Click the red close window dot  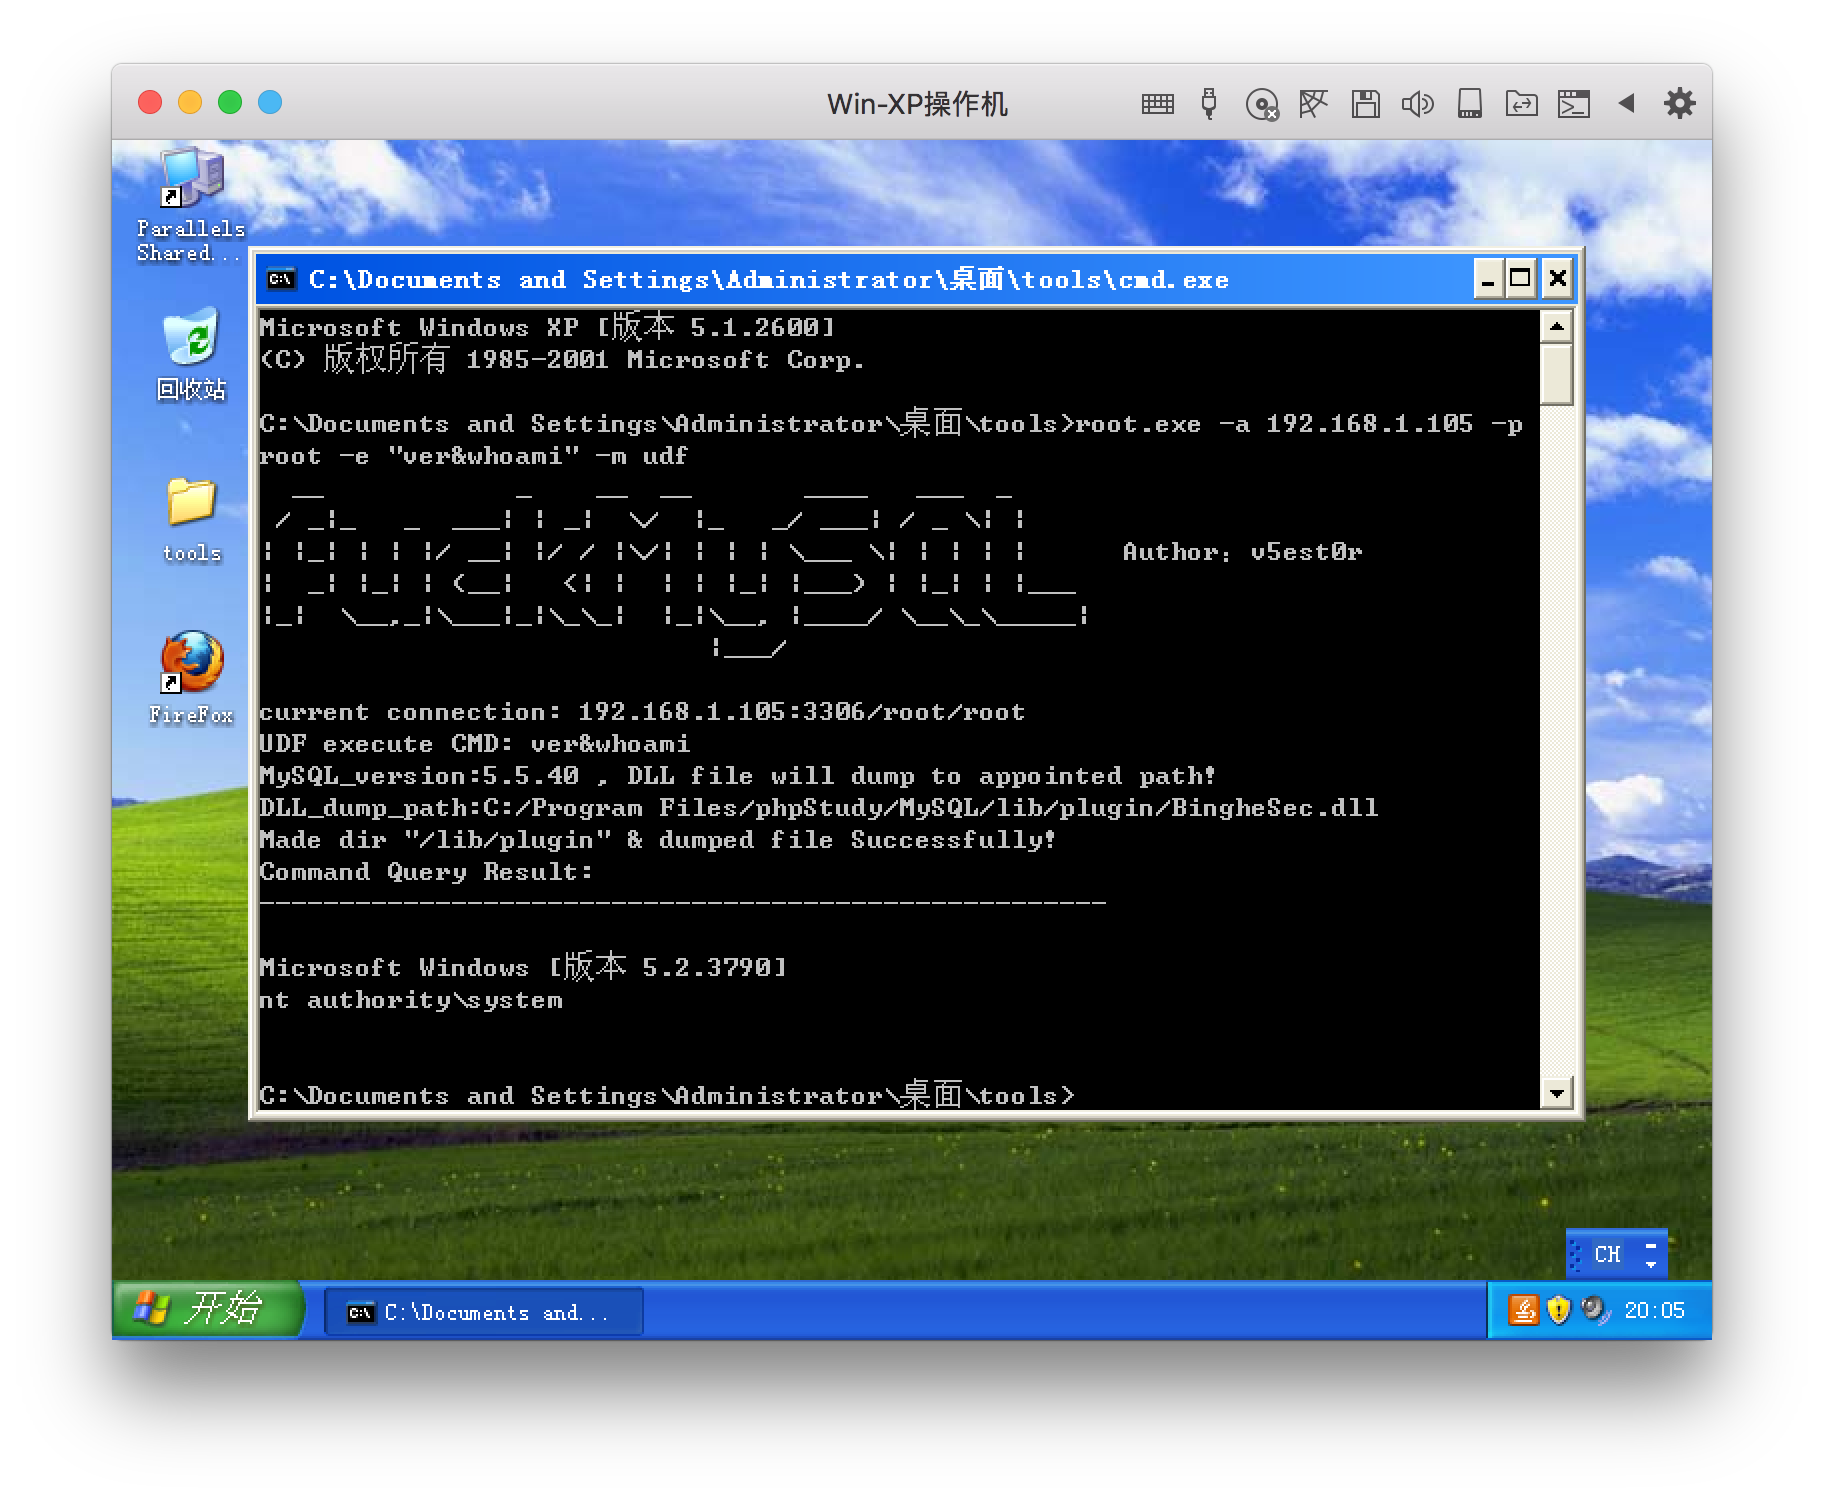point(150,102)
